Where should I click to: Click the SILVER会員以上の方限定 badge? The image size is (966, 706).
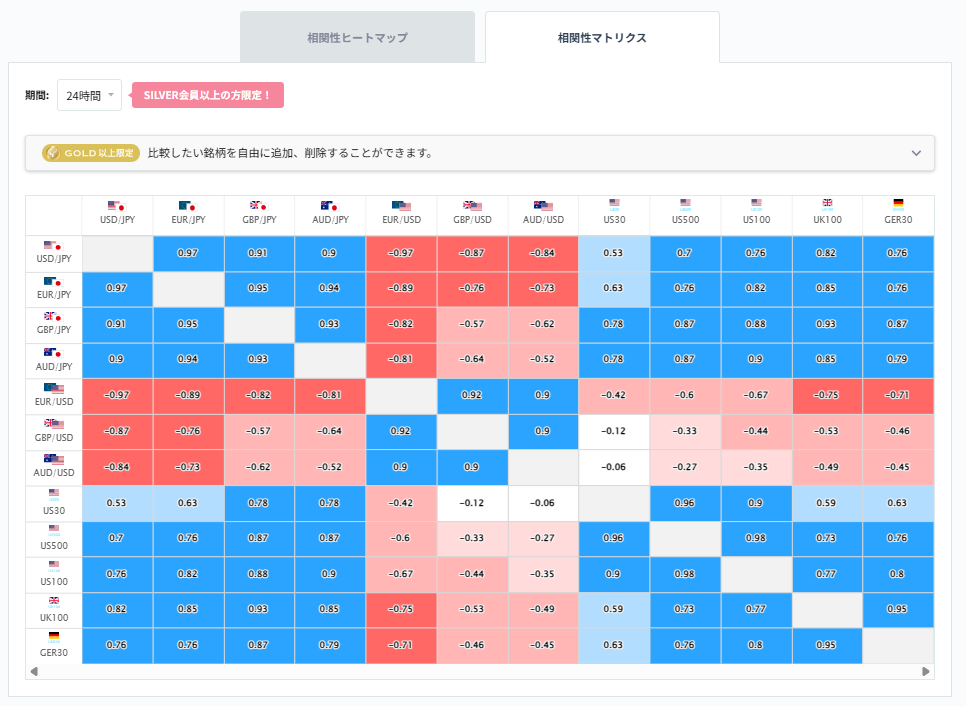tap(207, 95)
